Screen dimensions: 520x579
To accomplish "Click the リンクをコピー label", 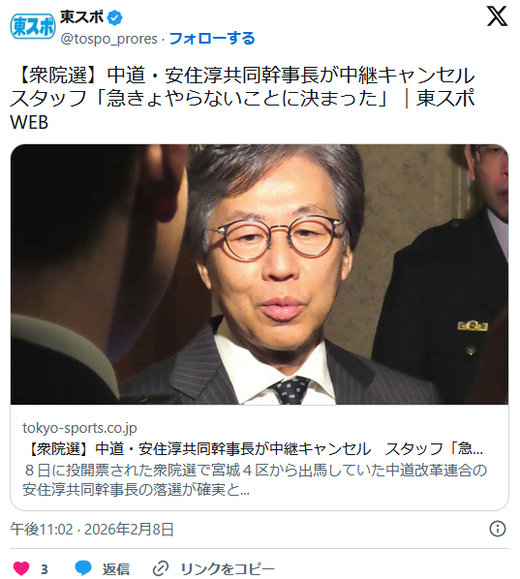I will [228, 569].
